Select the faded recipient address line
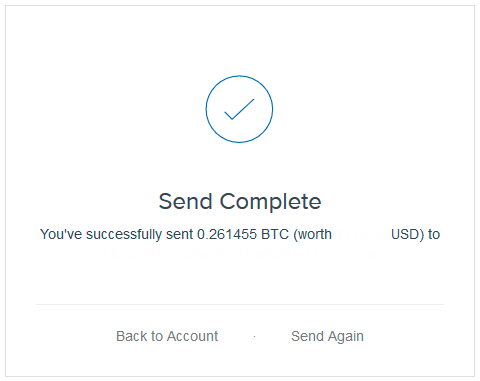Screen dimensions: 480x381 click(240, 254)
